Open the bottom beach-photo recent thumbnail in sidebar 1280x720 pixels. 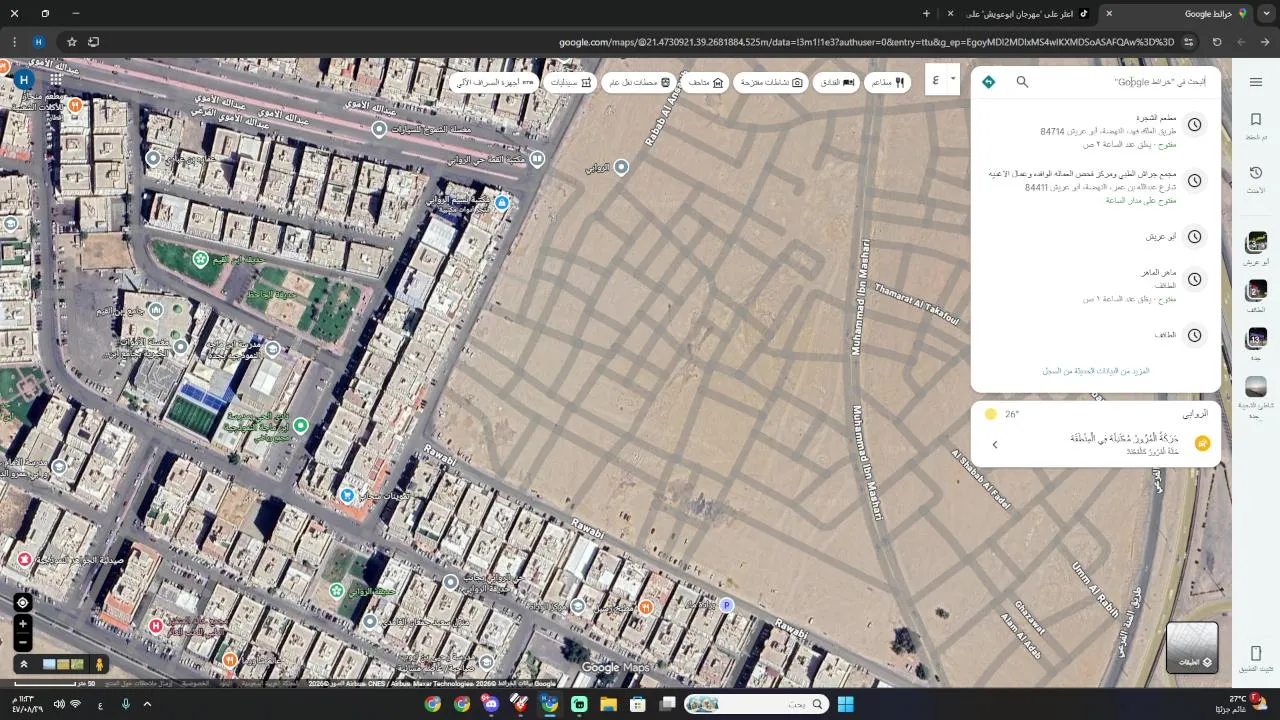[1256, 387]
